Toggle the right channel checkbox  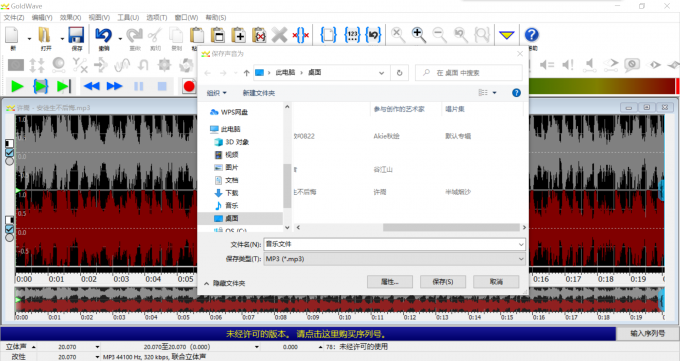[x=9, y=229]
